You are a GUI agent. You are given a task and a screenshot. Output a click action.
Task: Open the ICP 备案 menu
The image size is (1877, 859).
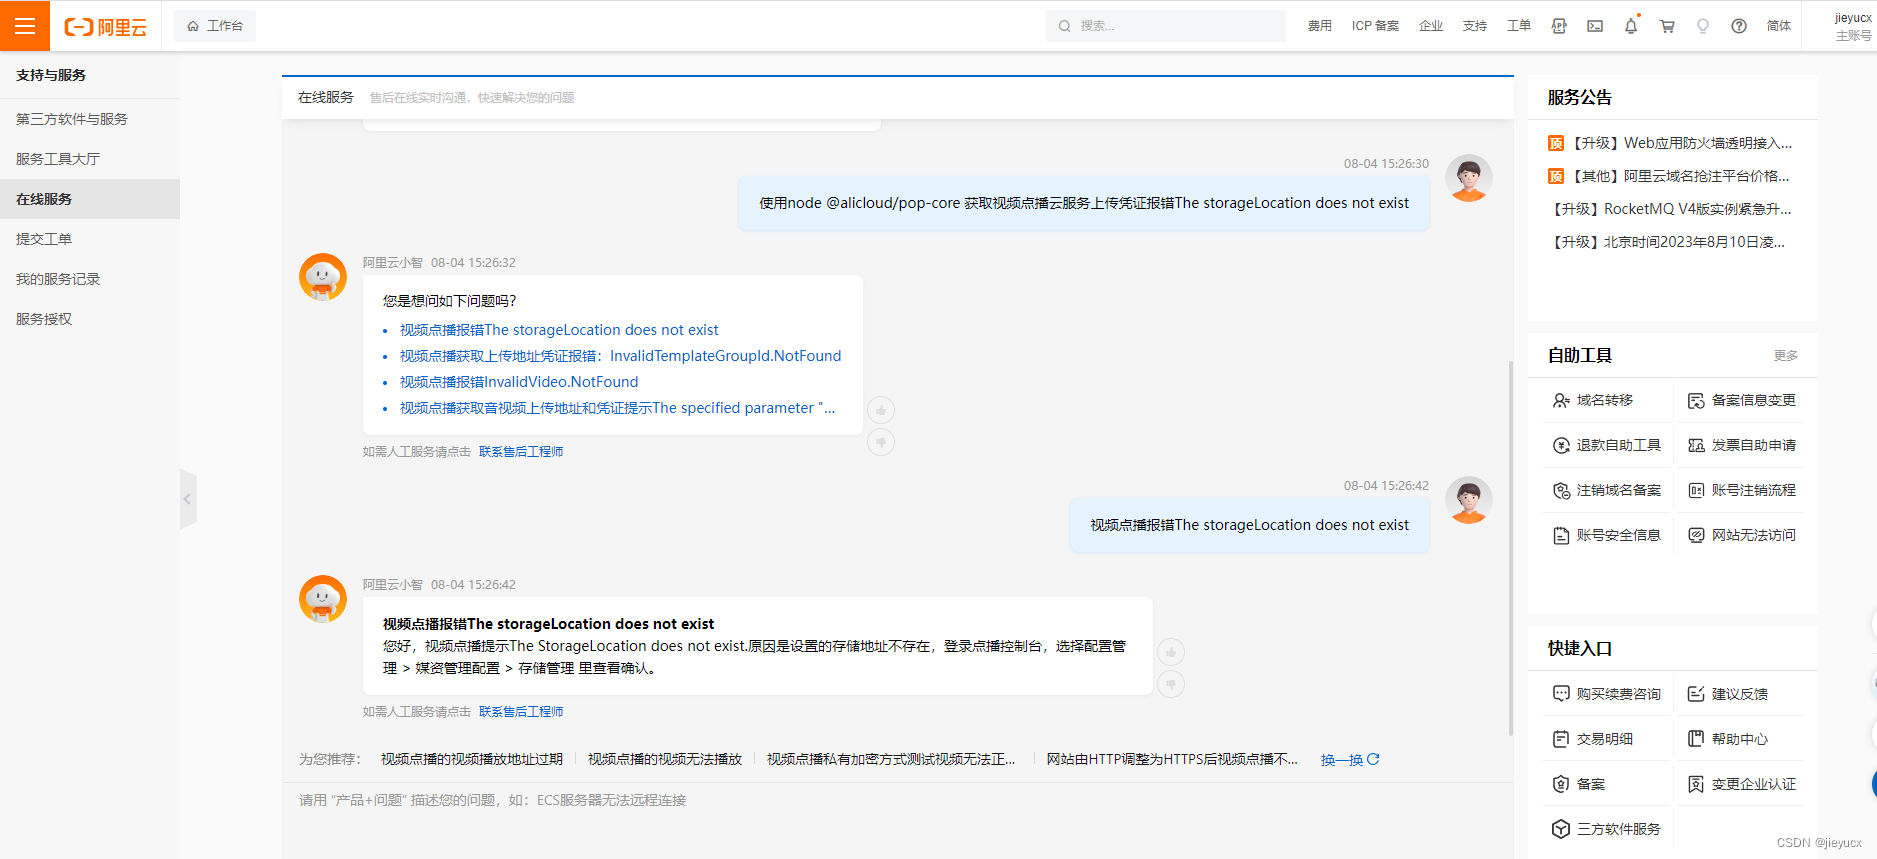point(1375,26)
